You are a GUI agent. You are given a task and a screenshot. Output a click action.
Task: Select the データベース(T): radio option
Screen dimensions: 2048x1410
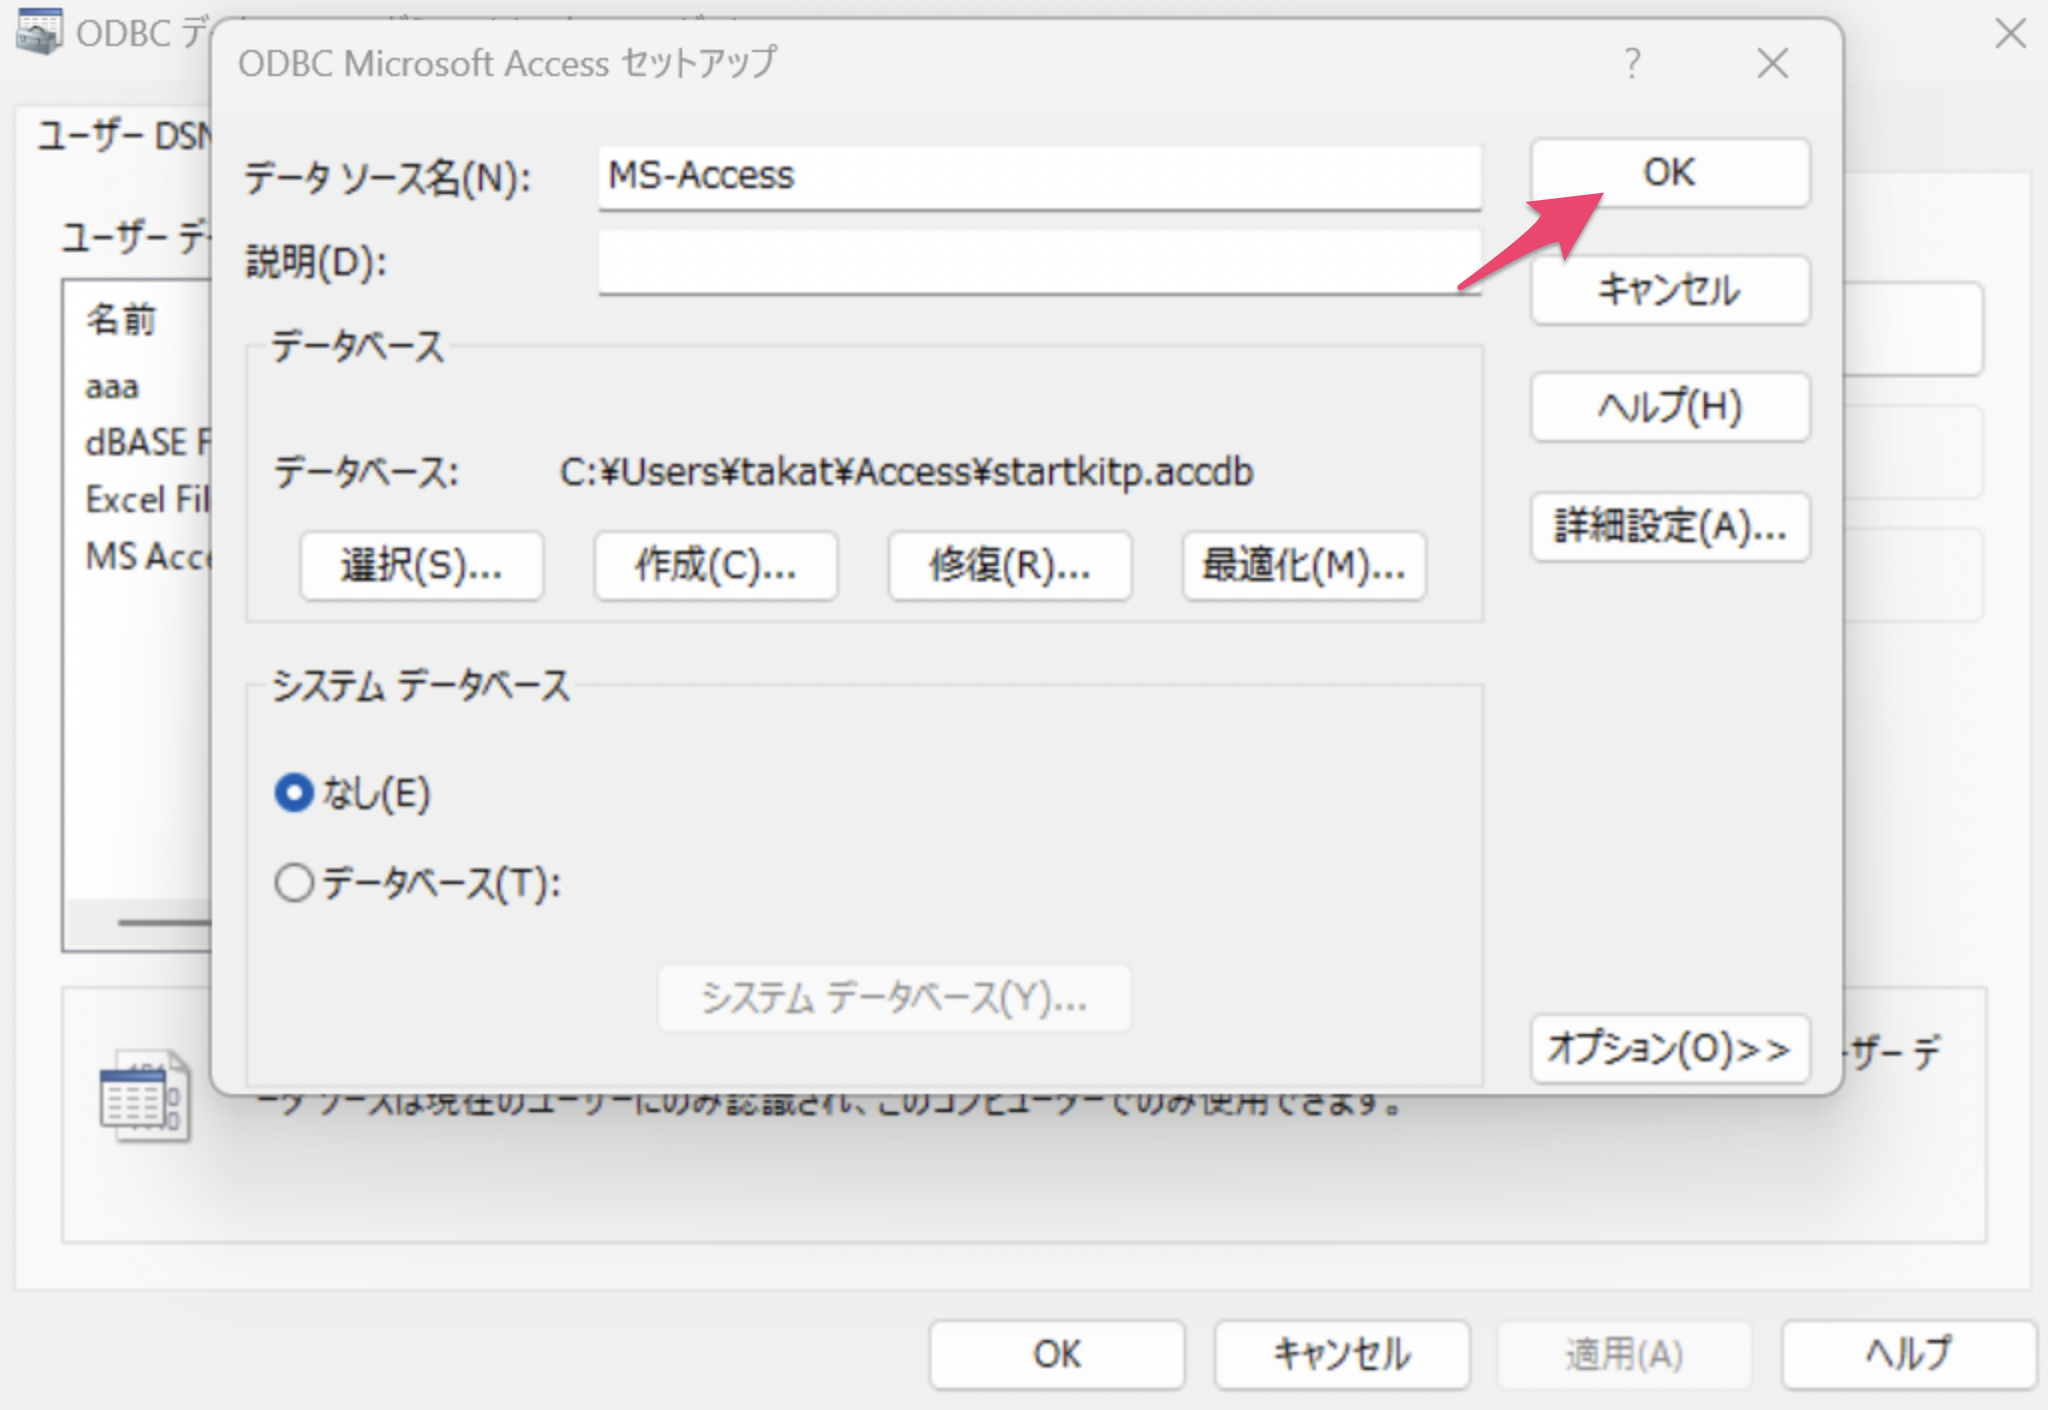pyautogui.click(x=294, y=883)
